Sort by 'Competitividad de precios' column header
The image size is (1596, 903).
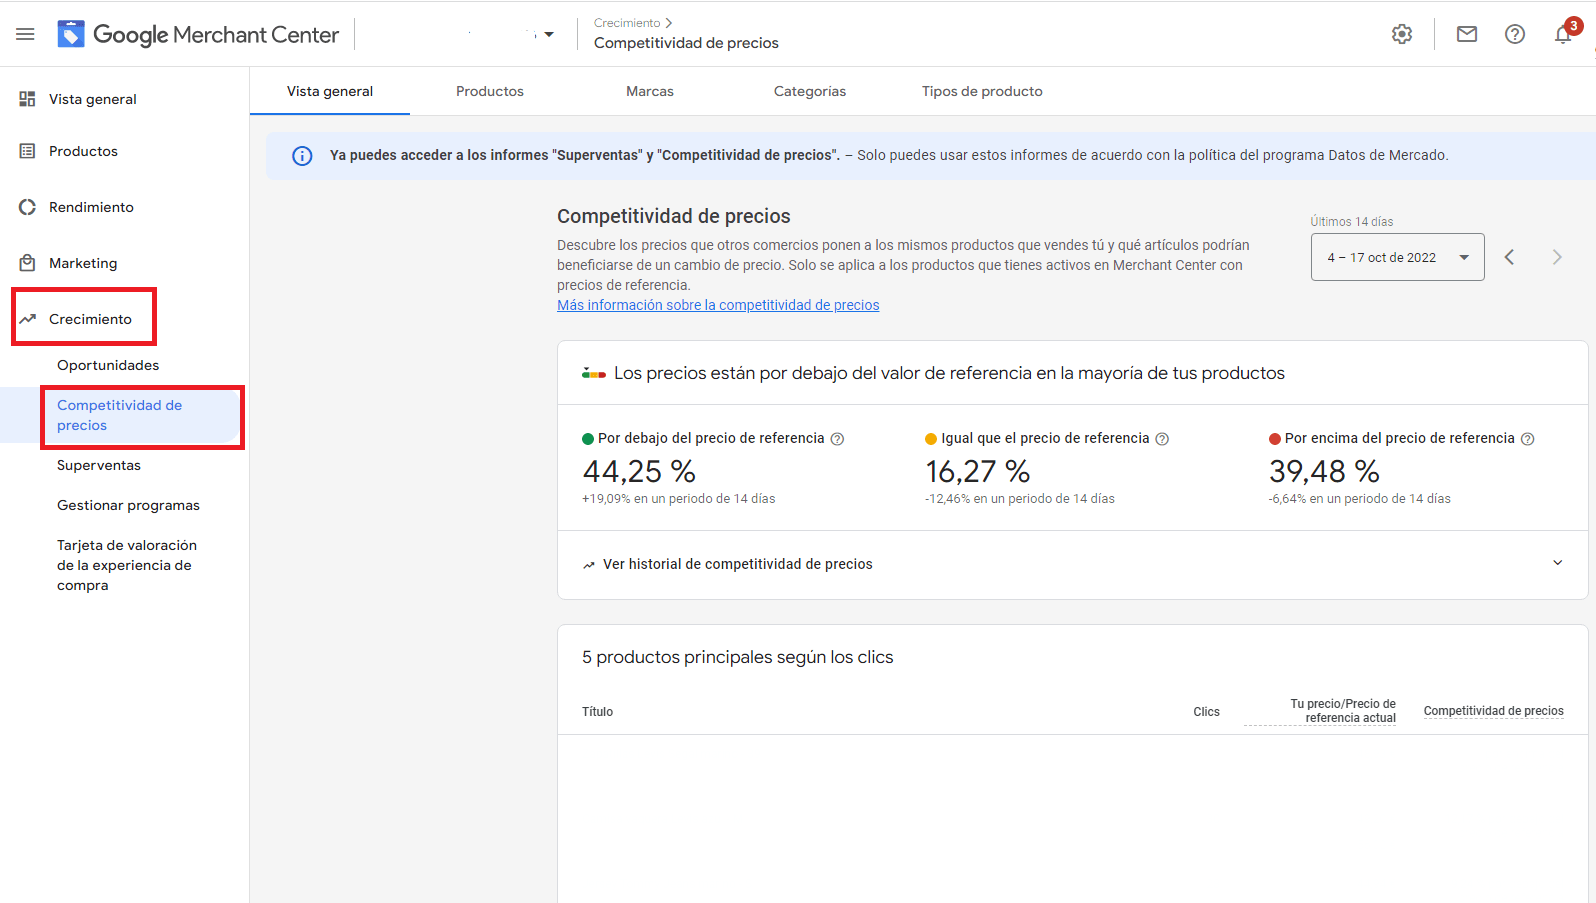[1493, 711]
